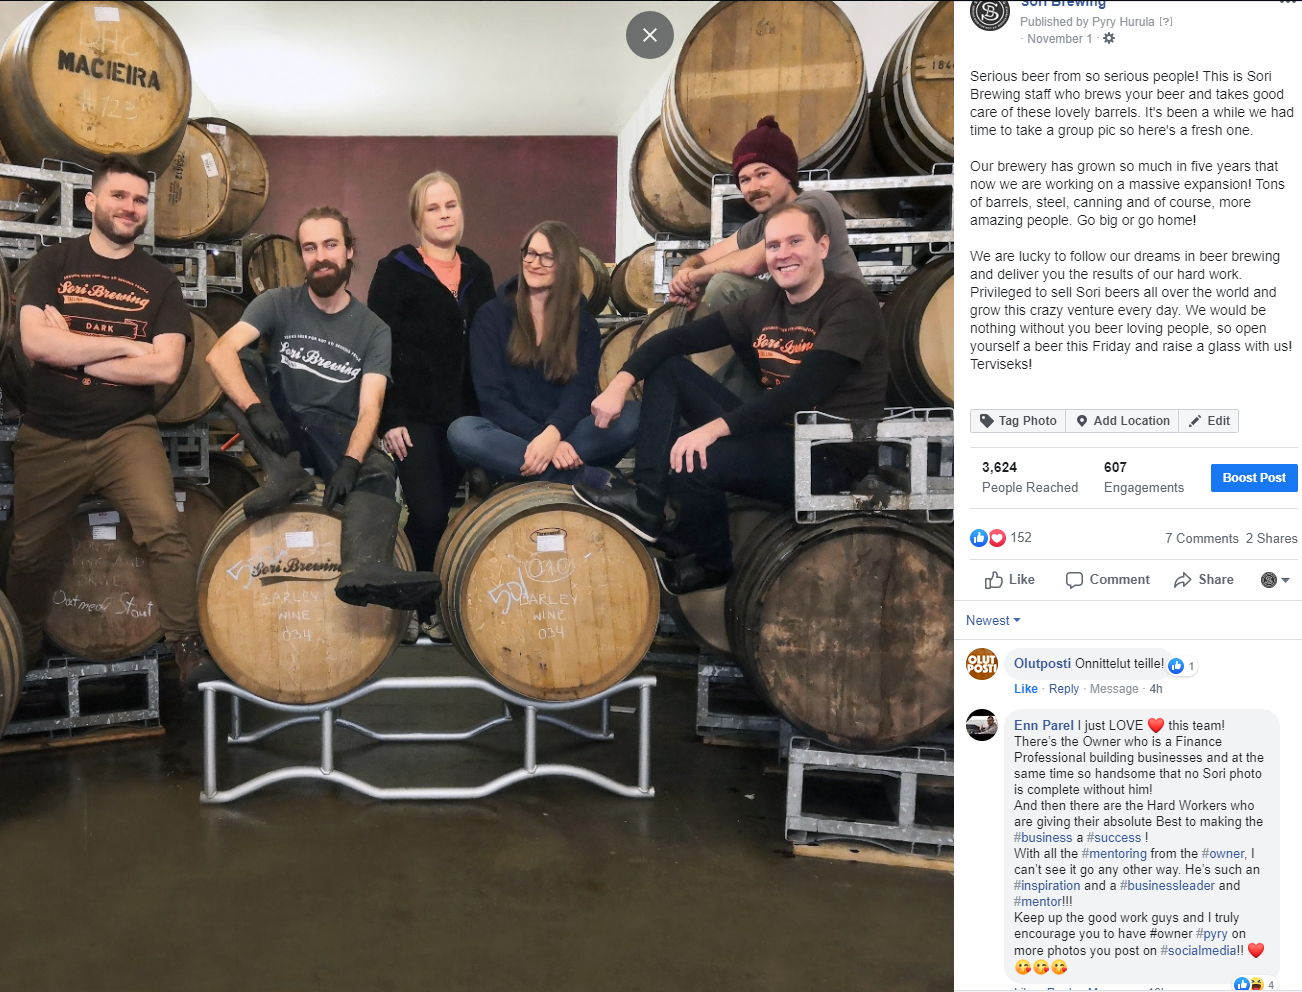Image resolution: width=1302 pixels, height=992 pixels.
Task: Open the Sori Brewing page profile picture
Action: pos(990,13)
